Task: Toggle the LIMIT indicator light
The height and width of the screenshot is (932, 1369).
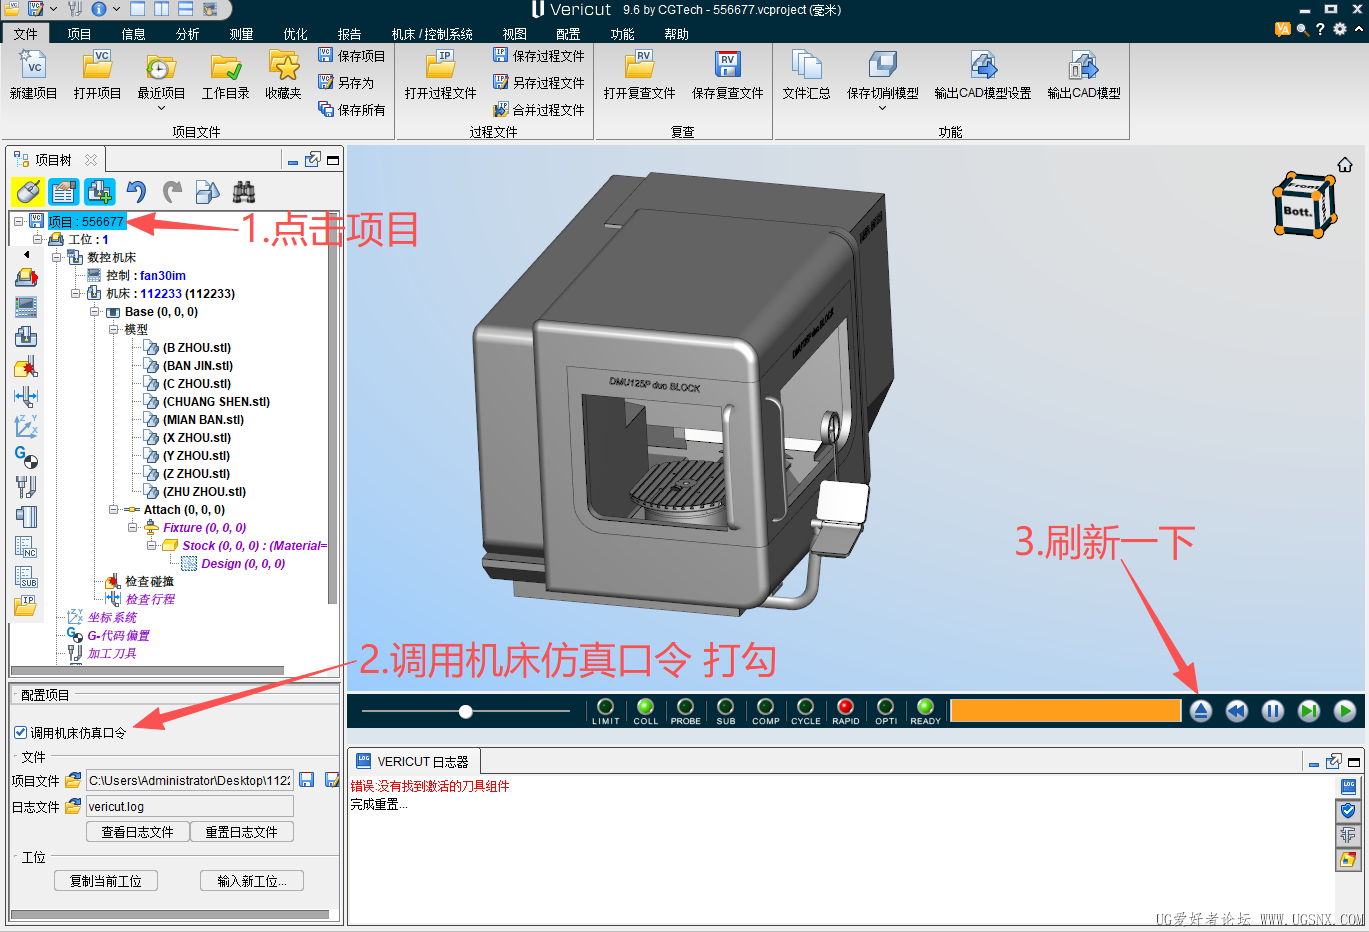Action: point(605,707)
